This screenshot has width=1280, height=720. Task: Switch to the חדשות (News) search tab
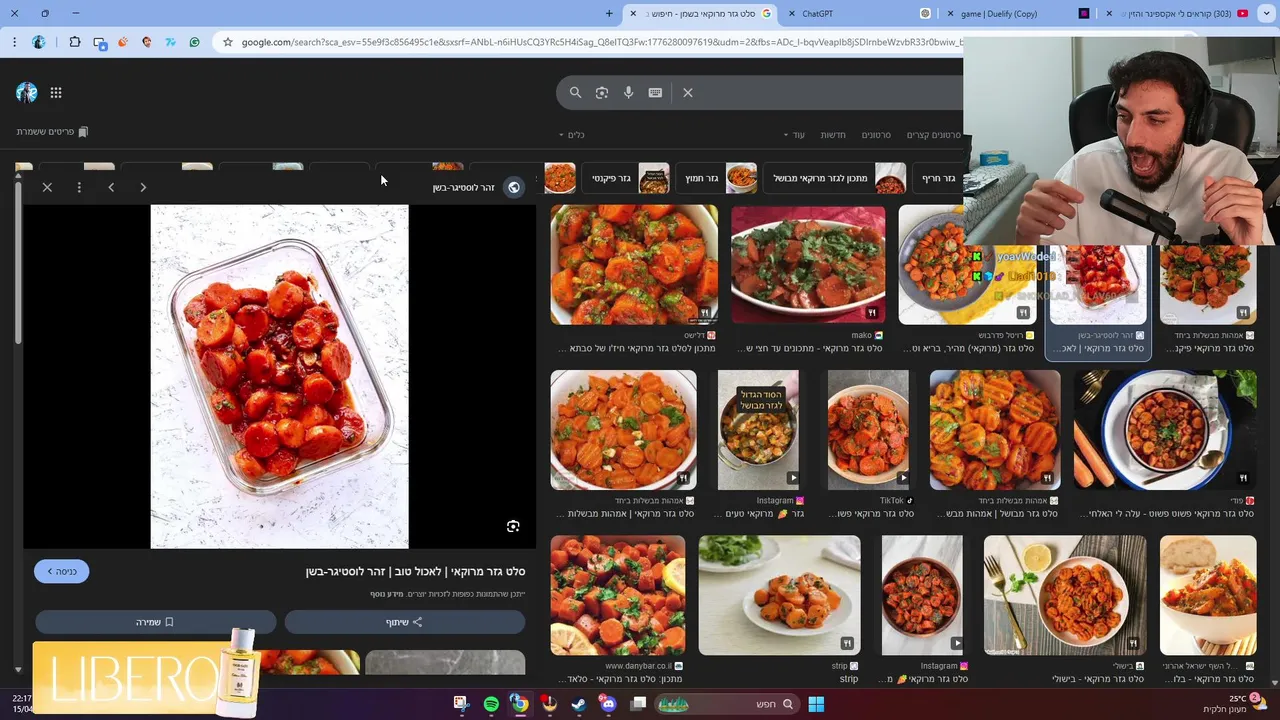833,135
